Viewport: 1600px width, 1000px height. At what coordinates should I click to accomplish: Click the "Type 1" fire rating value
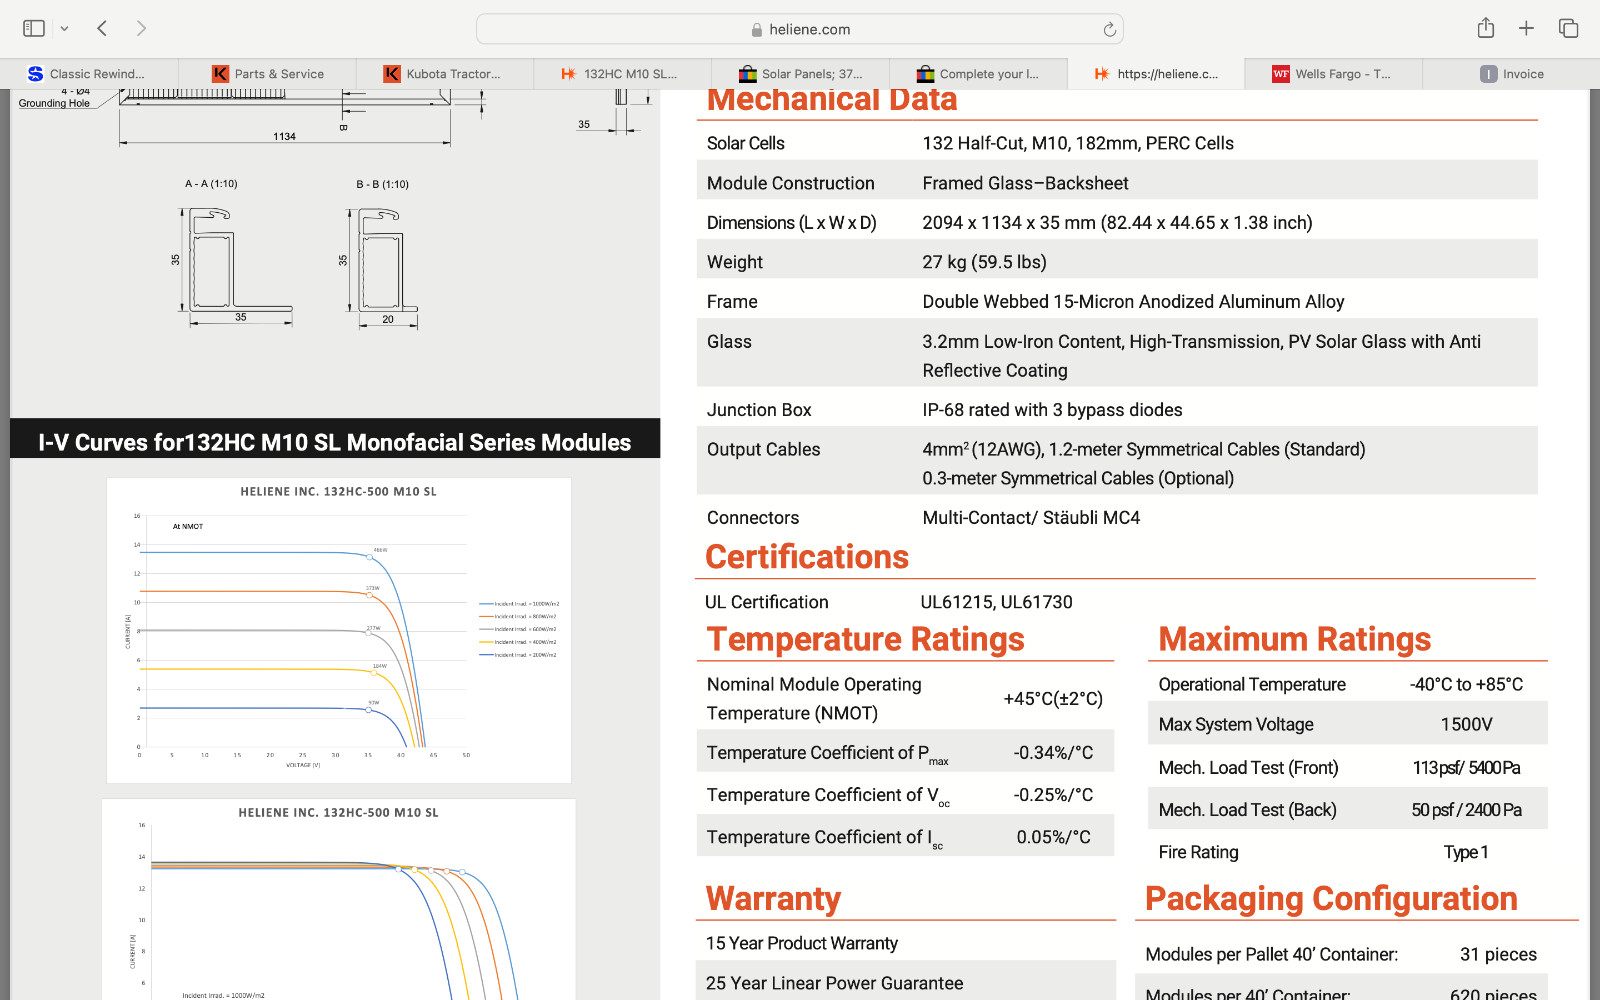tap(1466, 852)
